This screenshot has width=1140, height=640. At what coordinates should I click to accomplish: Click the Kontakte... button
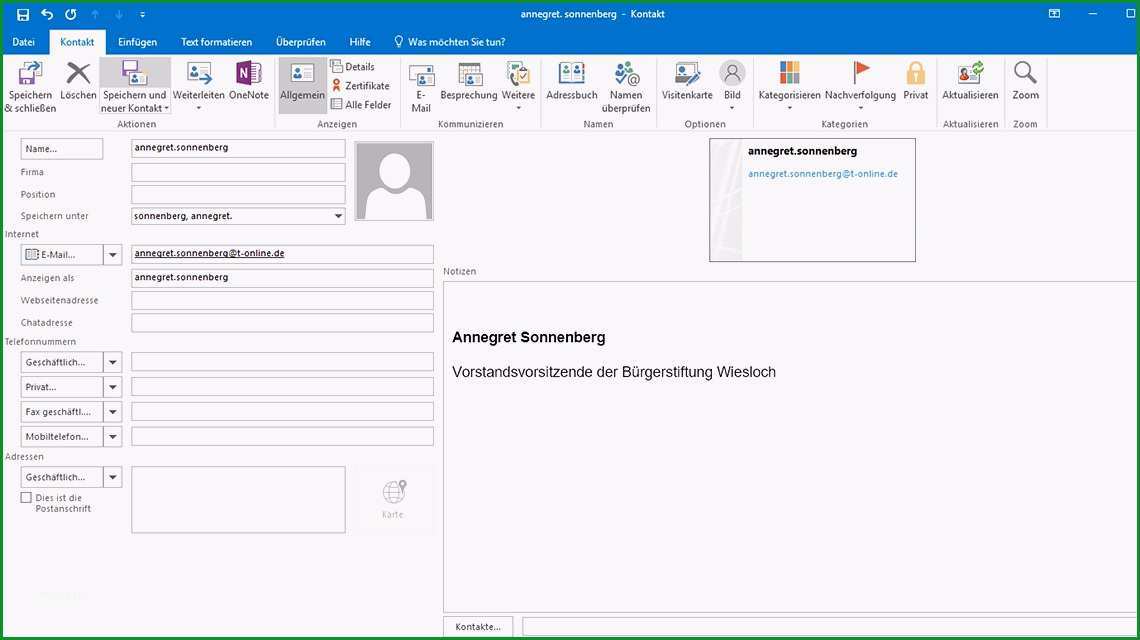[478, 626]
